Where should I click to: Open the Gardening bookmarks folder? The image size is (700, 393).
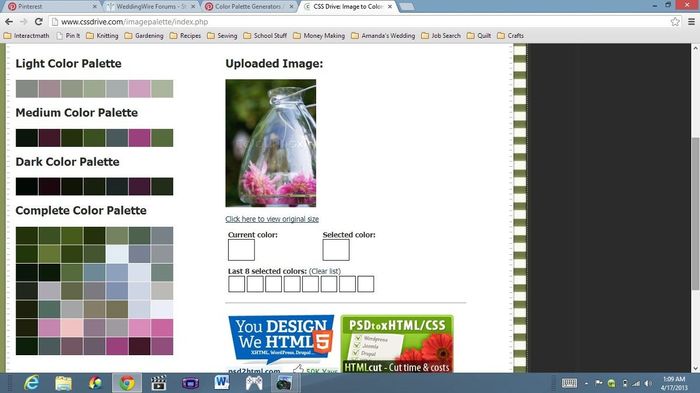[x=144, y=36]
